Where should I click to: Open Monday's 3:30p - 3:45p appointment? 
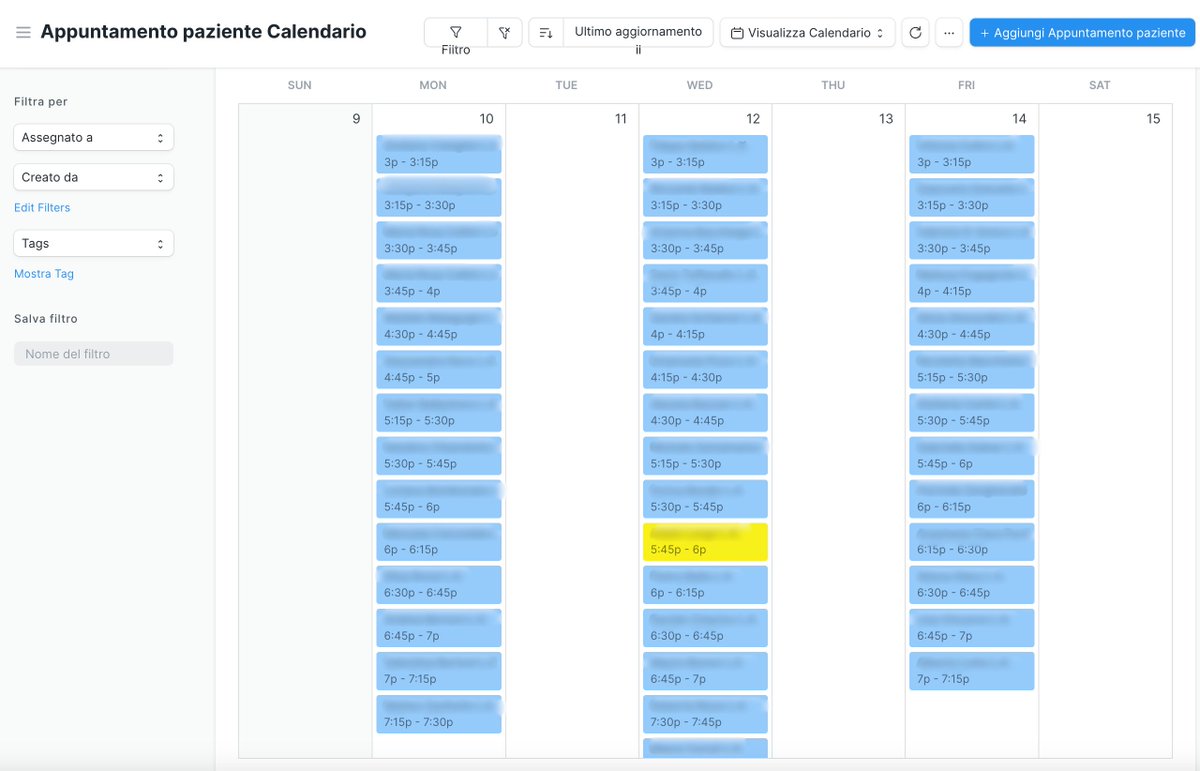pos(439,240)
